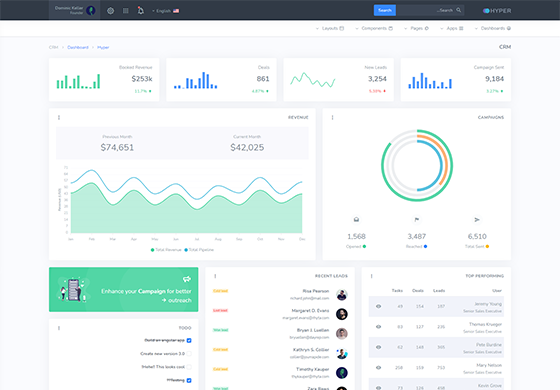Image resolution: width=560 pixels, height=390 pixels.
Task: Click the Booked Revenue $253k card
Action: click(104, 80)
